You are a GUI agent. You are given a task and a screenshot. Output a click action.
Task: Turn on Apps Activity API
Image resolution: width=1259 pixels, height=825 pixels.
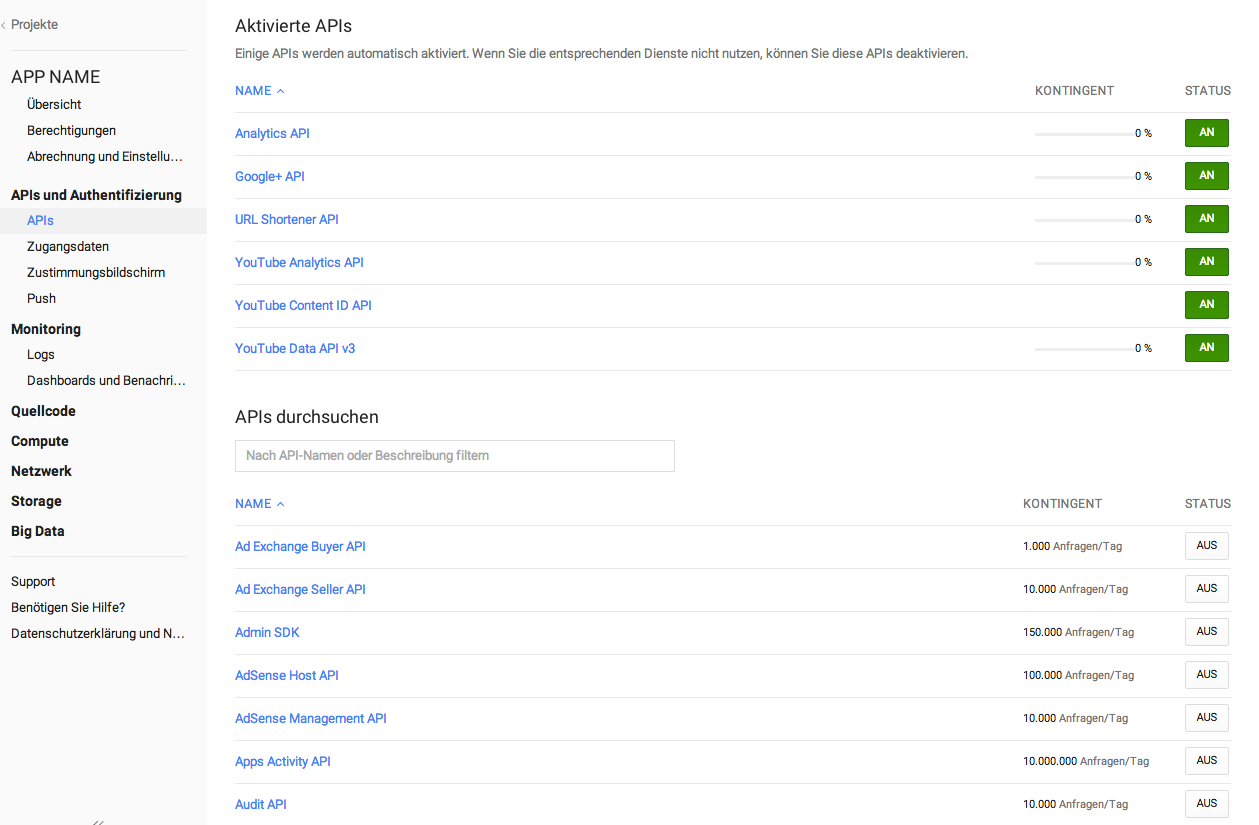[x=1207, y=761]
